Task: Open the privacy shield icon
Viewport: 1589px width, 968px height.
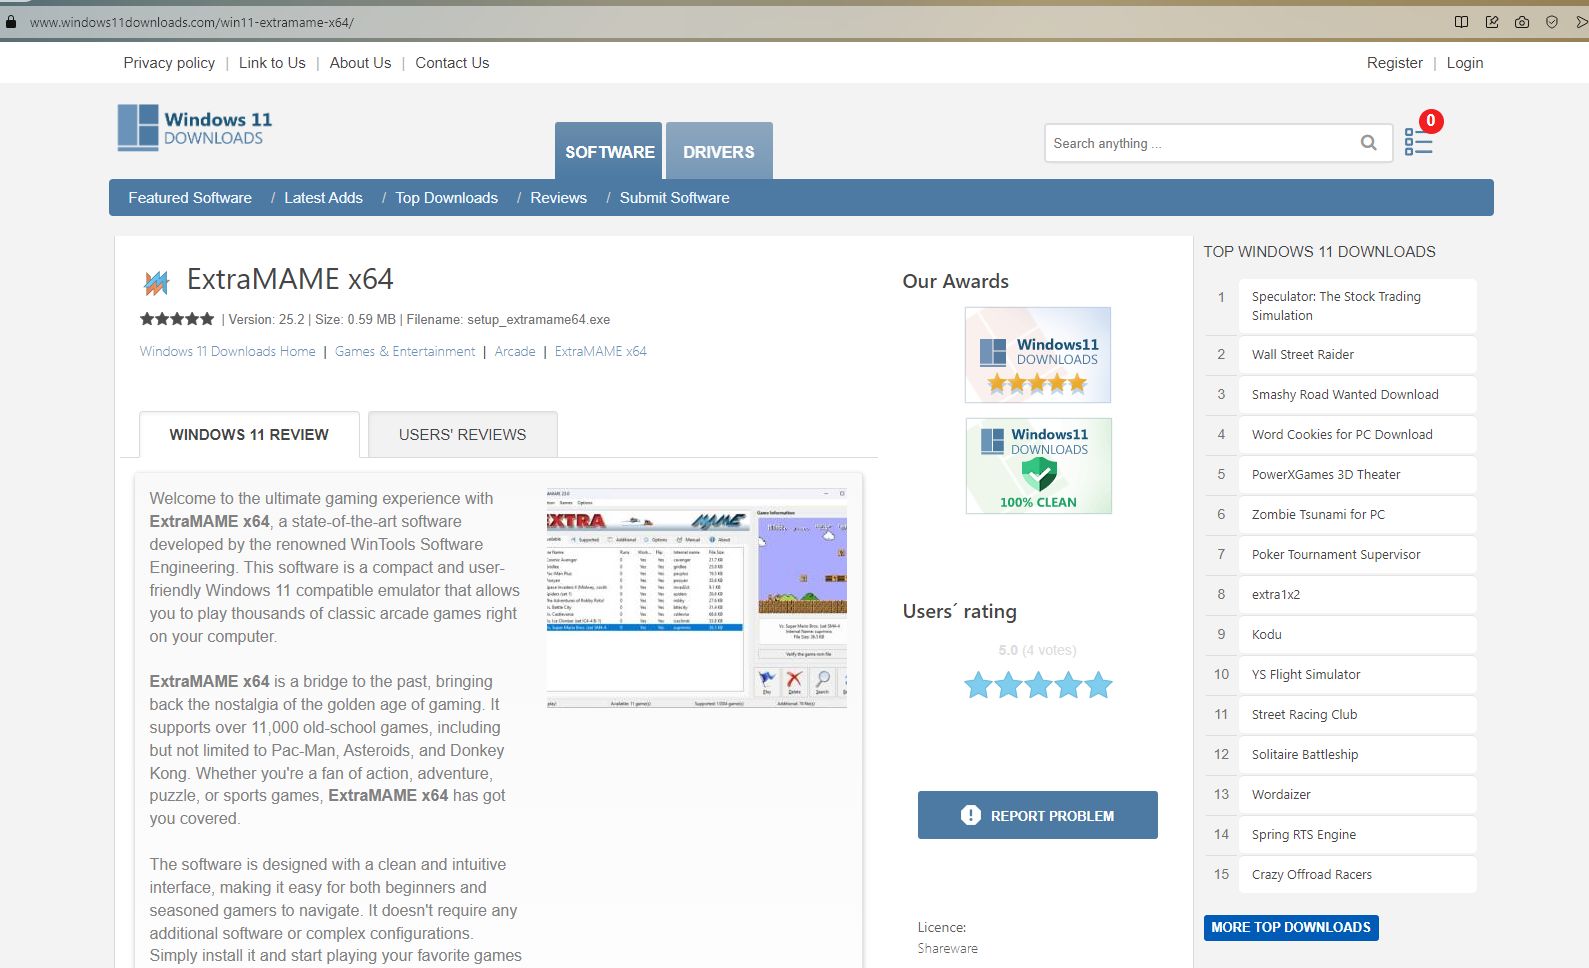Action: [1552, 21]
